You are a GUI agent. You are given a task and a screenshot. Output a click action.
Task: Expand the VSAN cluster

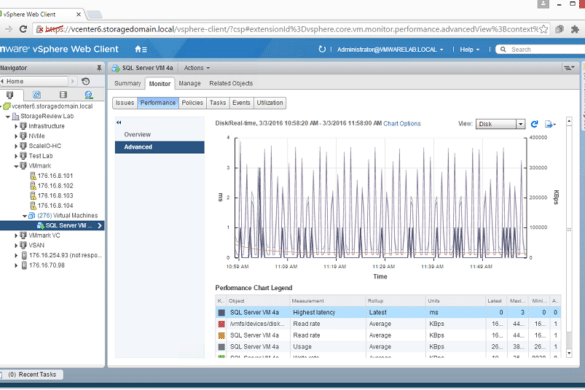coord(16,246)
